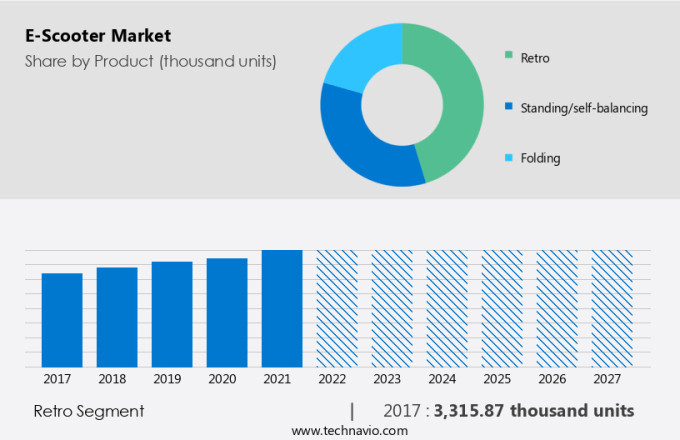Click the Retro legend color square
Screen dimensions: 680x440
pos(509,57)
